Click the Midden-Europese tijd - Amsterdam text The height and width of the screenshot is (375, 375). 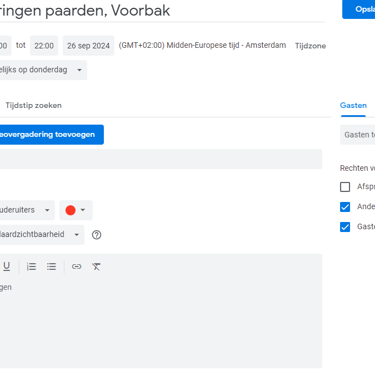[x=226, y=45]
